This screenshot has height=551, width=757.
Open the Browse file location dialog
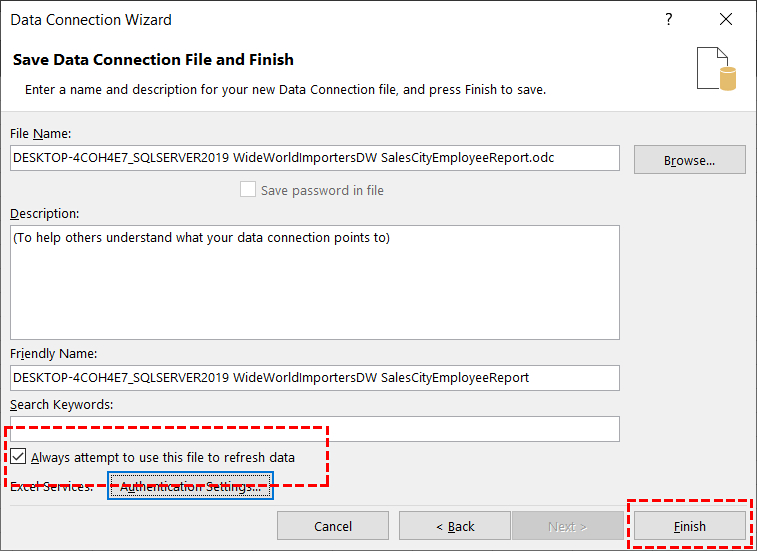click(689, 160)
